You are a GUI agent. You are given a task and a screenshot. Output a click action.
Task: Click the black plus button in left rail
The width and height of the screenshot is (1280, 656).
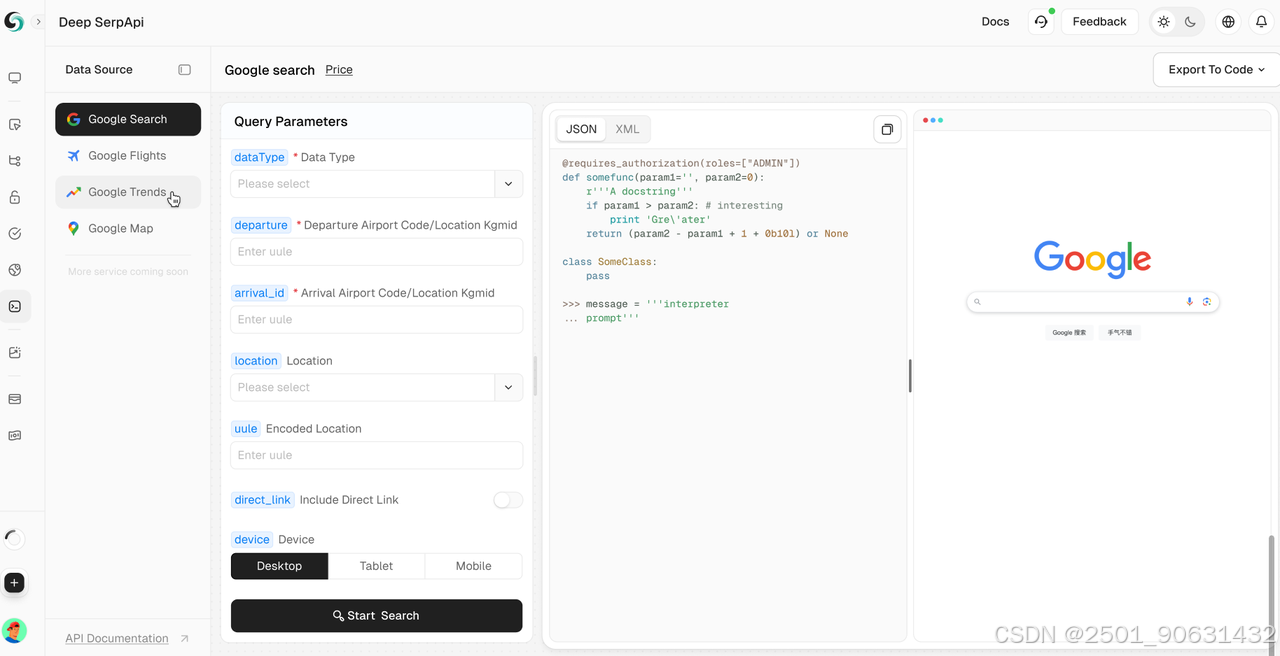14,583
